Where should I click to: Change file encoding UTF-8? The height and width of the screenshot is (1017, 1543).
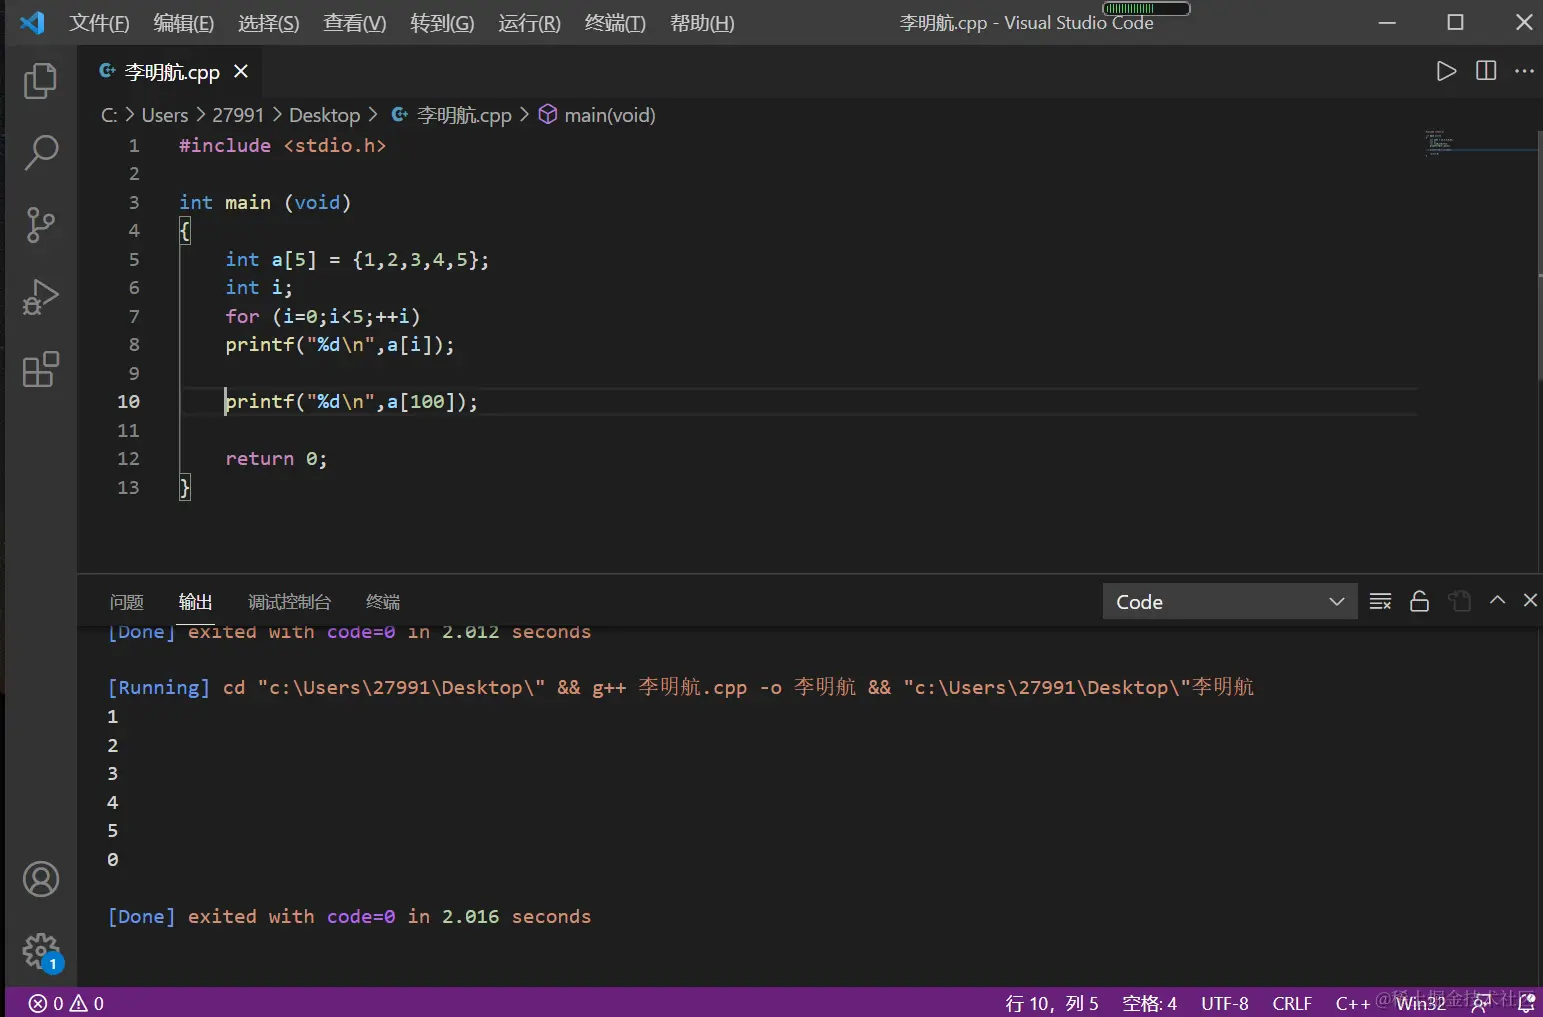tap(1225, 1003)
